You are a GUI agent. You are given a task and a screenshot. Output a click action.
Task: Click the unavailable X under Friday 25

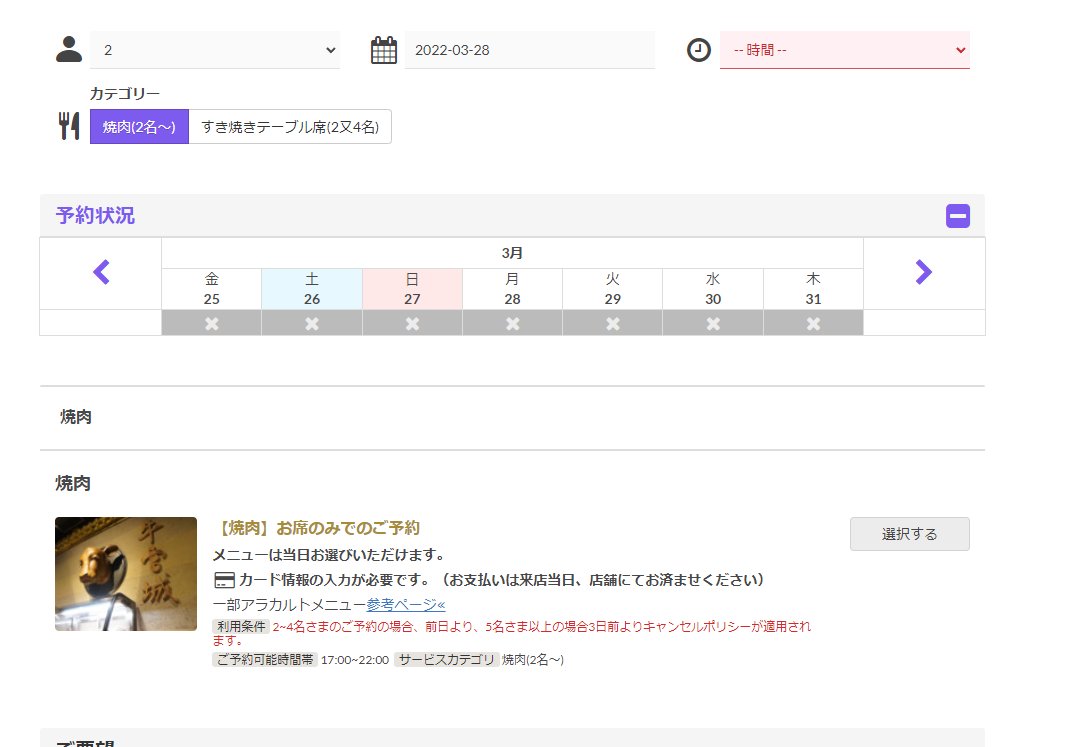[212, 323]
